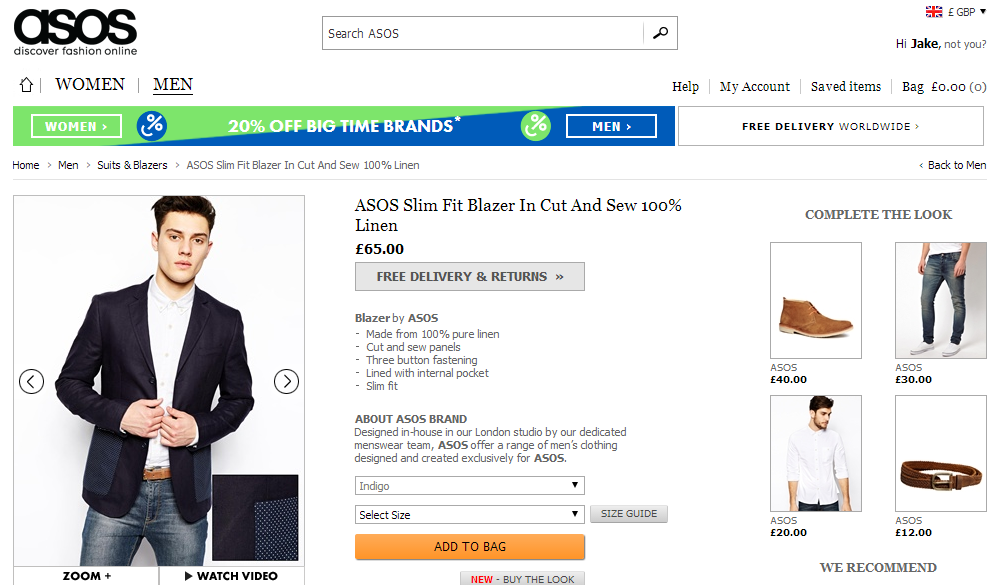1001x585 pixels.
Task: Click the ZOOM + control under the product photo
Action: (x=85, y=575)
